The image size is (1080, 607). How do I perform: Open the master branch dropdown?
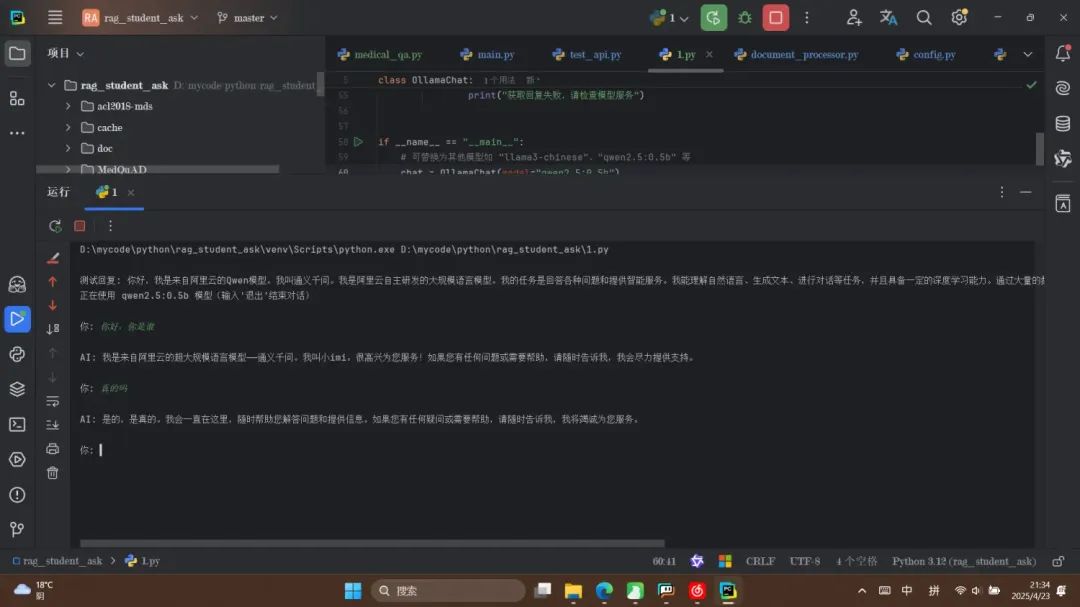(248, 18)
